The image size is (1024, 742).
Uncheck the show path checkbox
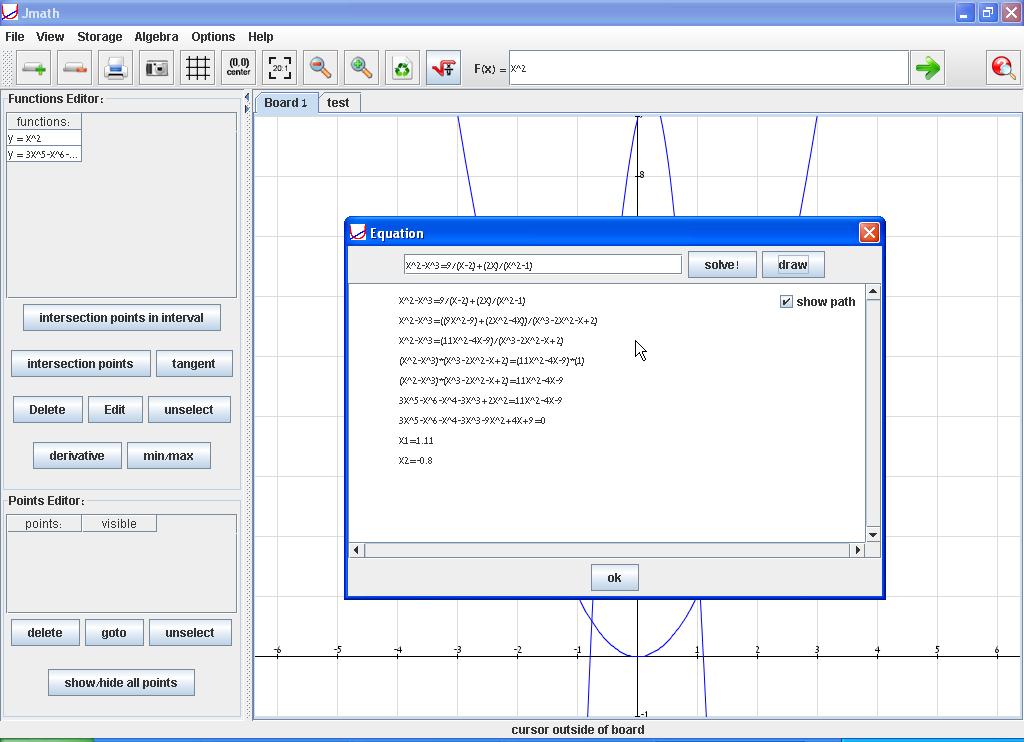(786, 301)
